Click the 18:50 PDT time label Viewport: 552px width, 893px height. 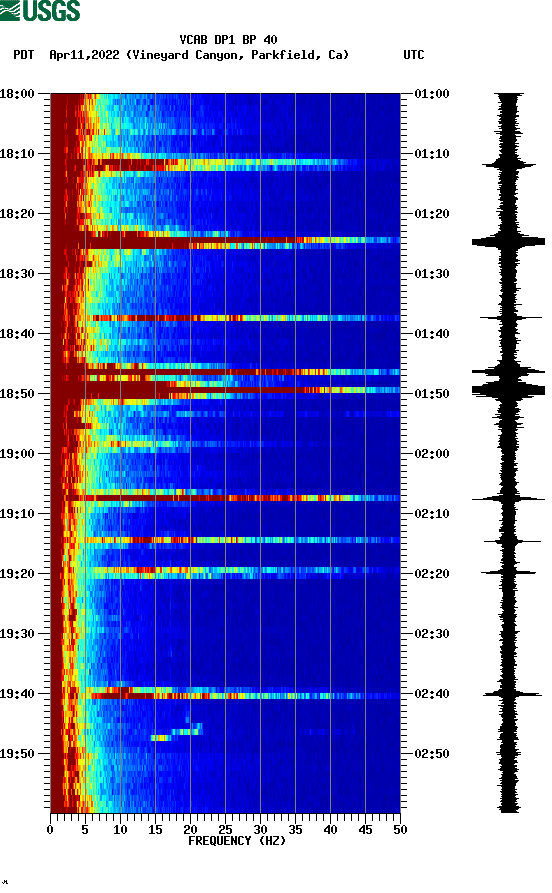click(17, 394)
